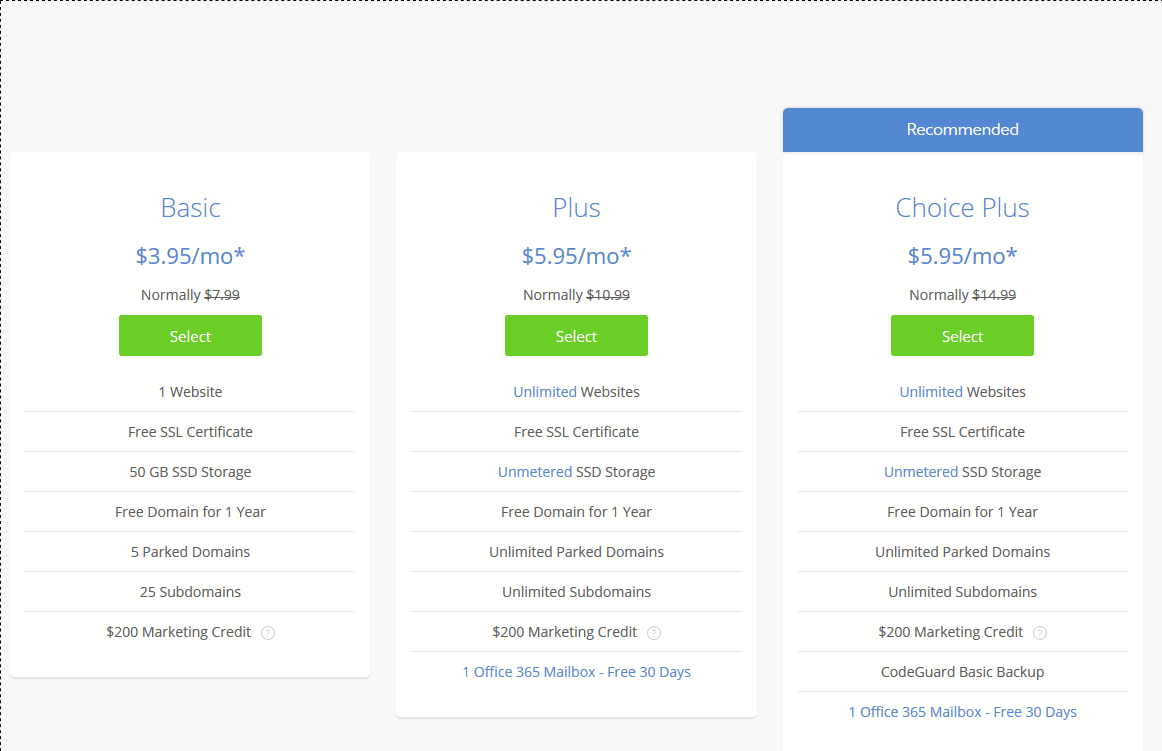The width and height of the screenshot is (1162, 751).
Task: Click Choice Plus Unlimited Websites feature
Action: tap(963, 391)
